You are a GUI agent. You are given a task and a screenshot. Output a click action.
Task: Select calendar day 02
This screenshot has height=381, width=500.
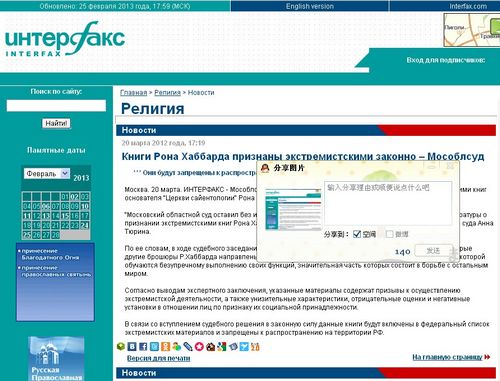pos(75,197)
